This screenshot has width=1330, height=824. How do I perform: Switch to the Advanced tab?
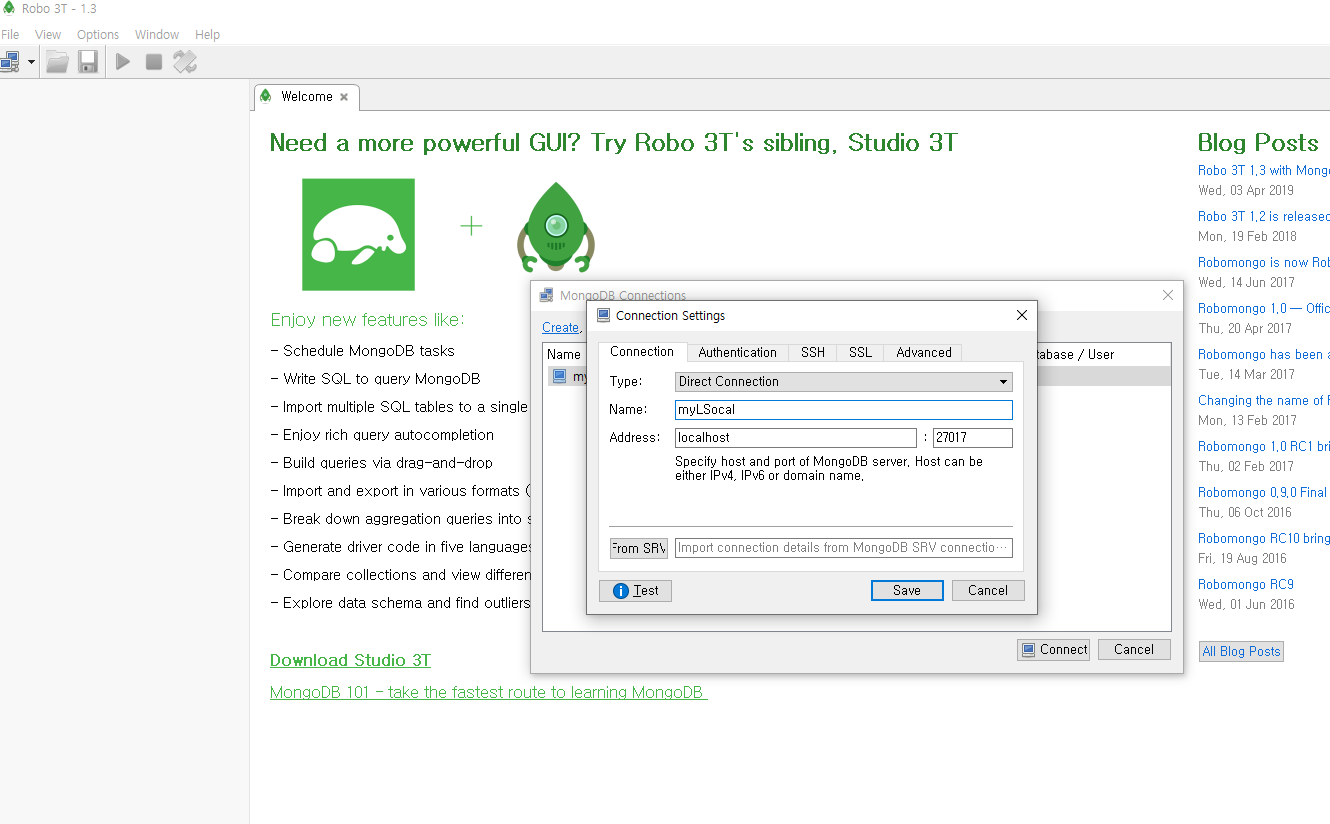(x=924, y=352)
